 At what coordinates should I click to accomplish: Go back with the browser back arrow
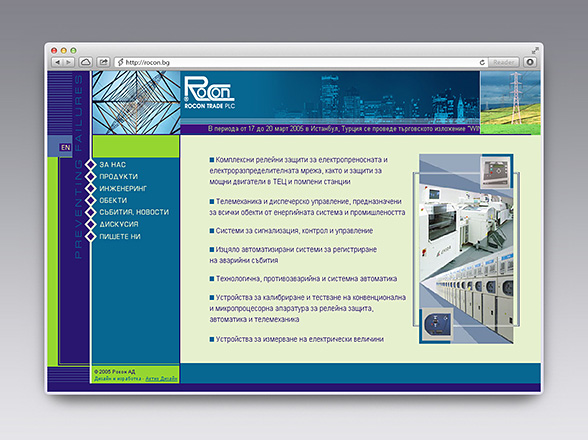tap(57, 62)
